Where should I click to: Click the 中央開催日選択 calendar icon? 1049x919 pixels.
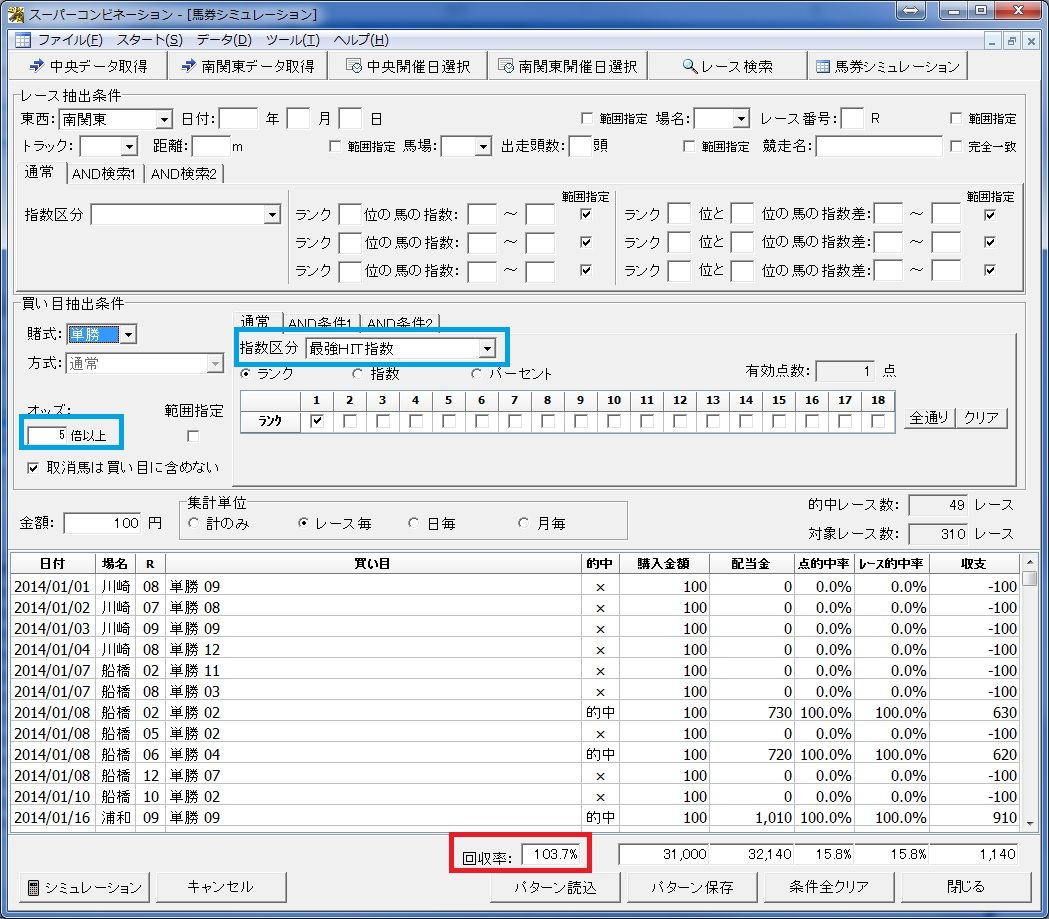pyautogui.click(x=354, y=66)
